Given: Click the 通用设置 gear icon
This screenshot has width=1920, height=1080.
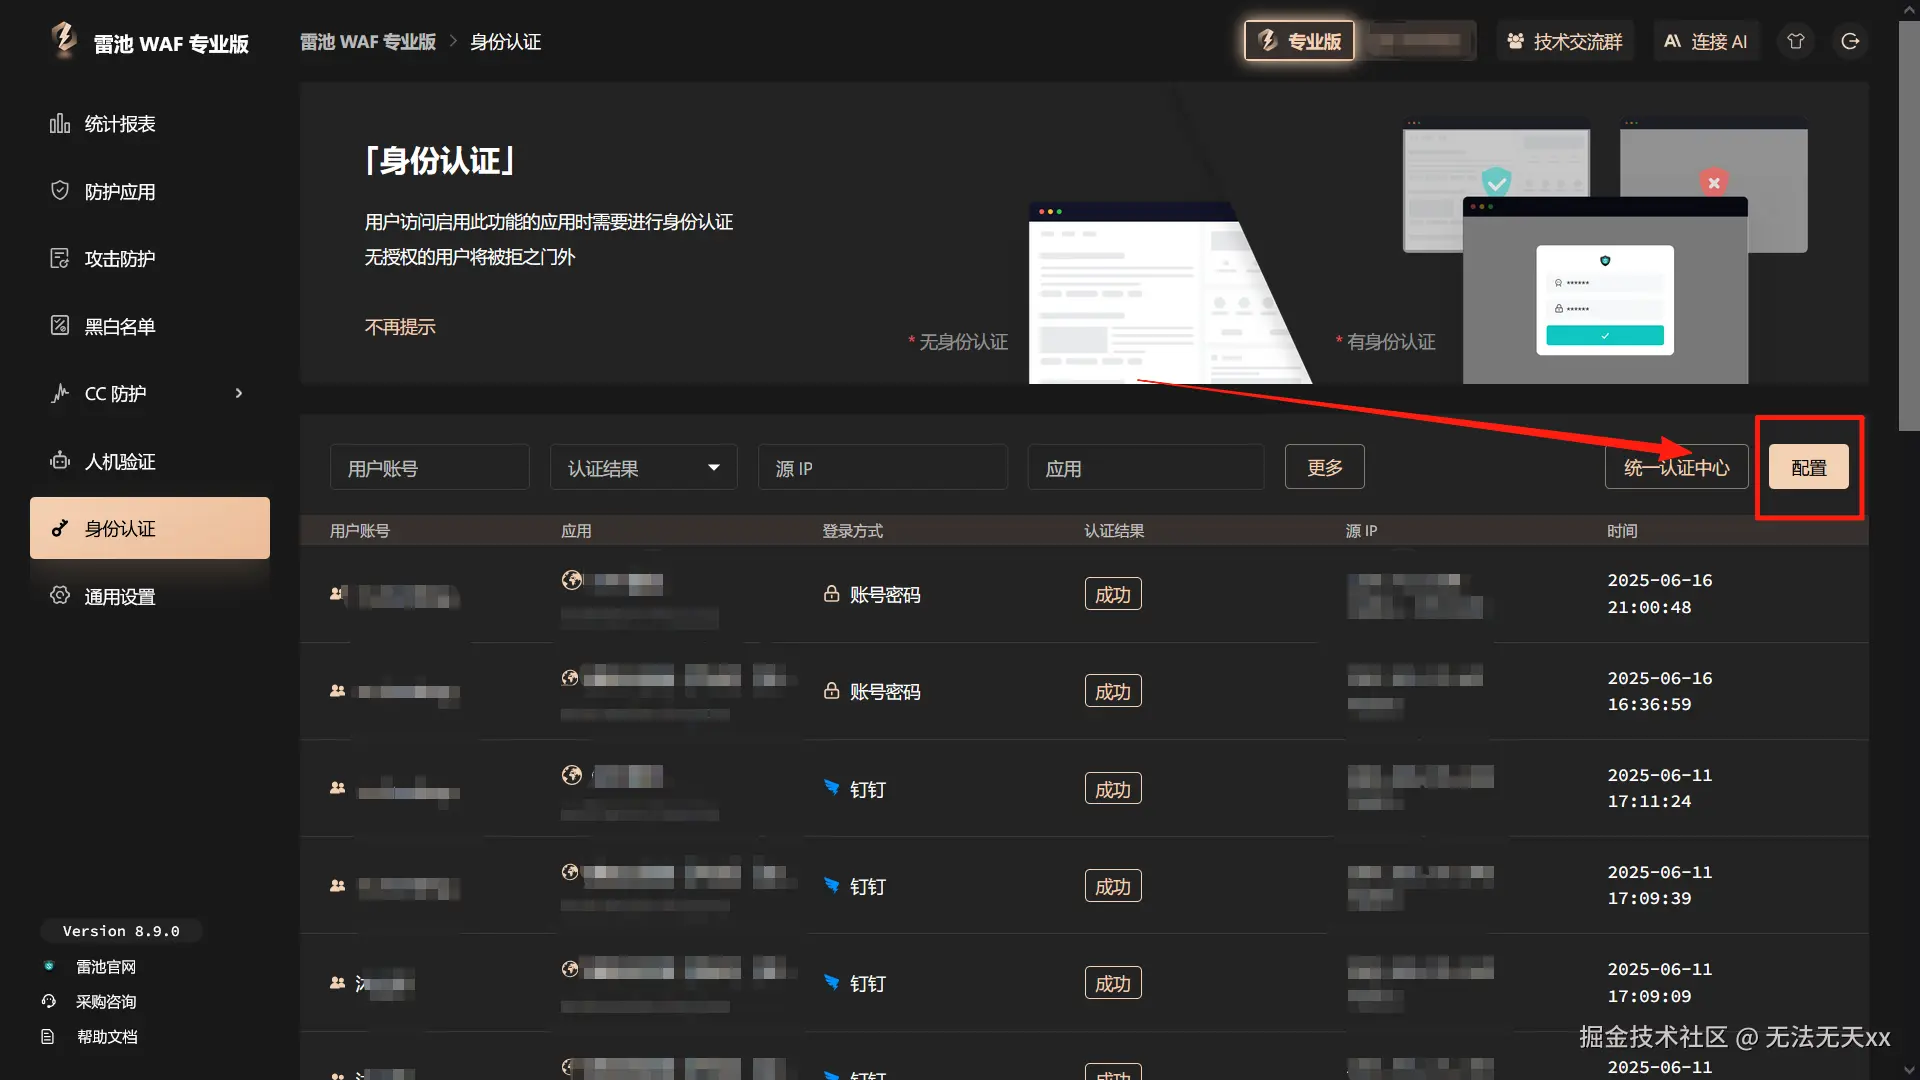Looking at the screenshot, I should 60,595.
